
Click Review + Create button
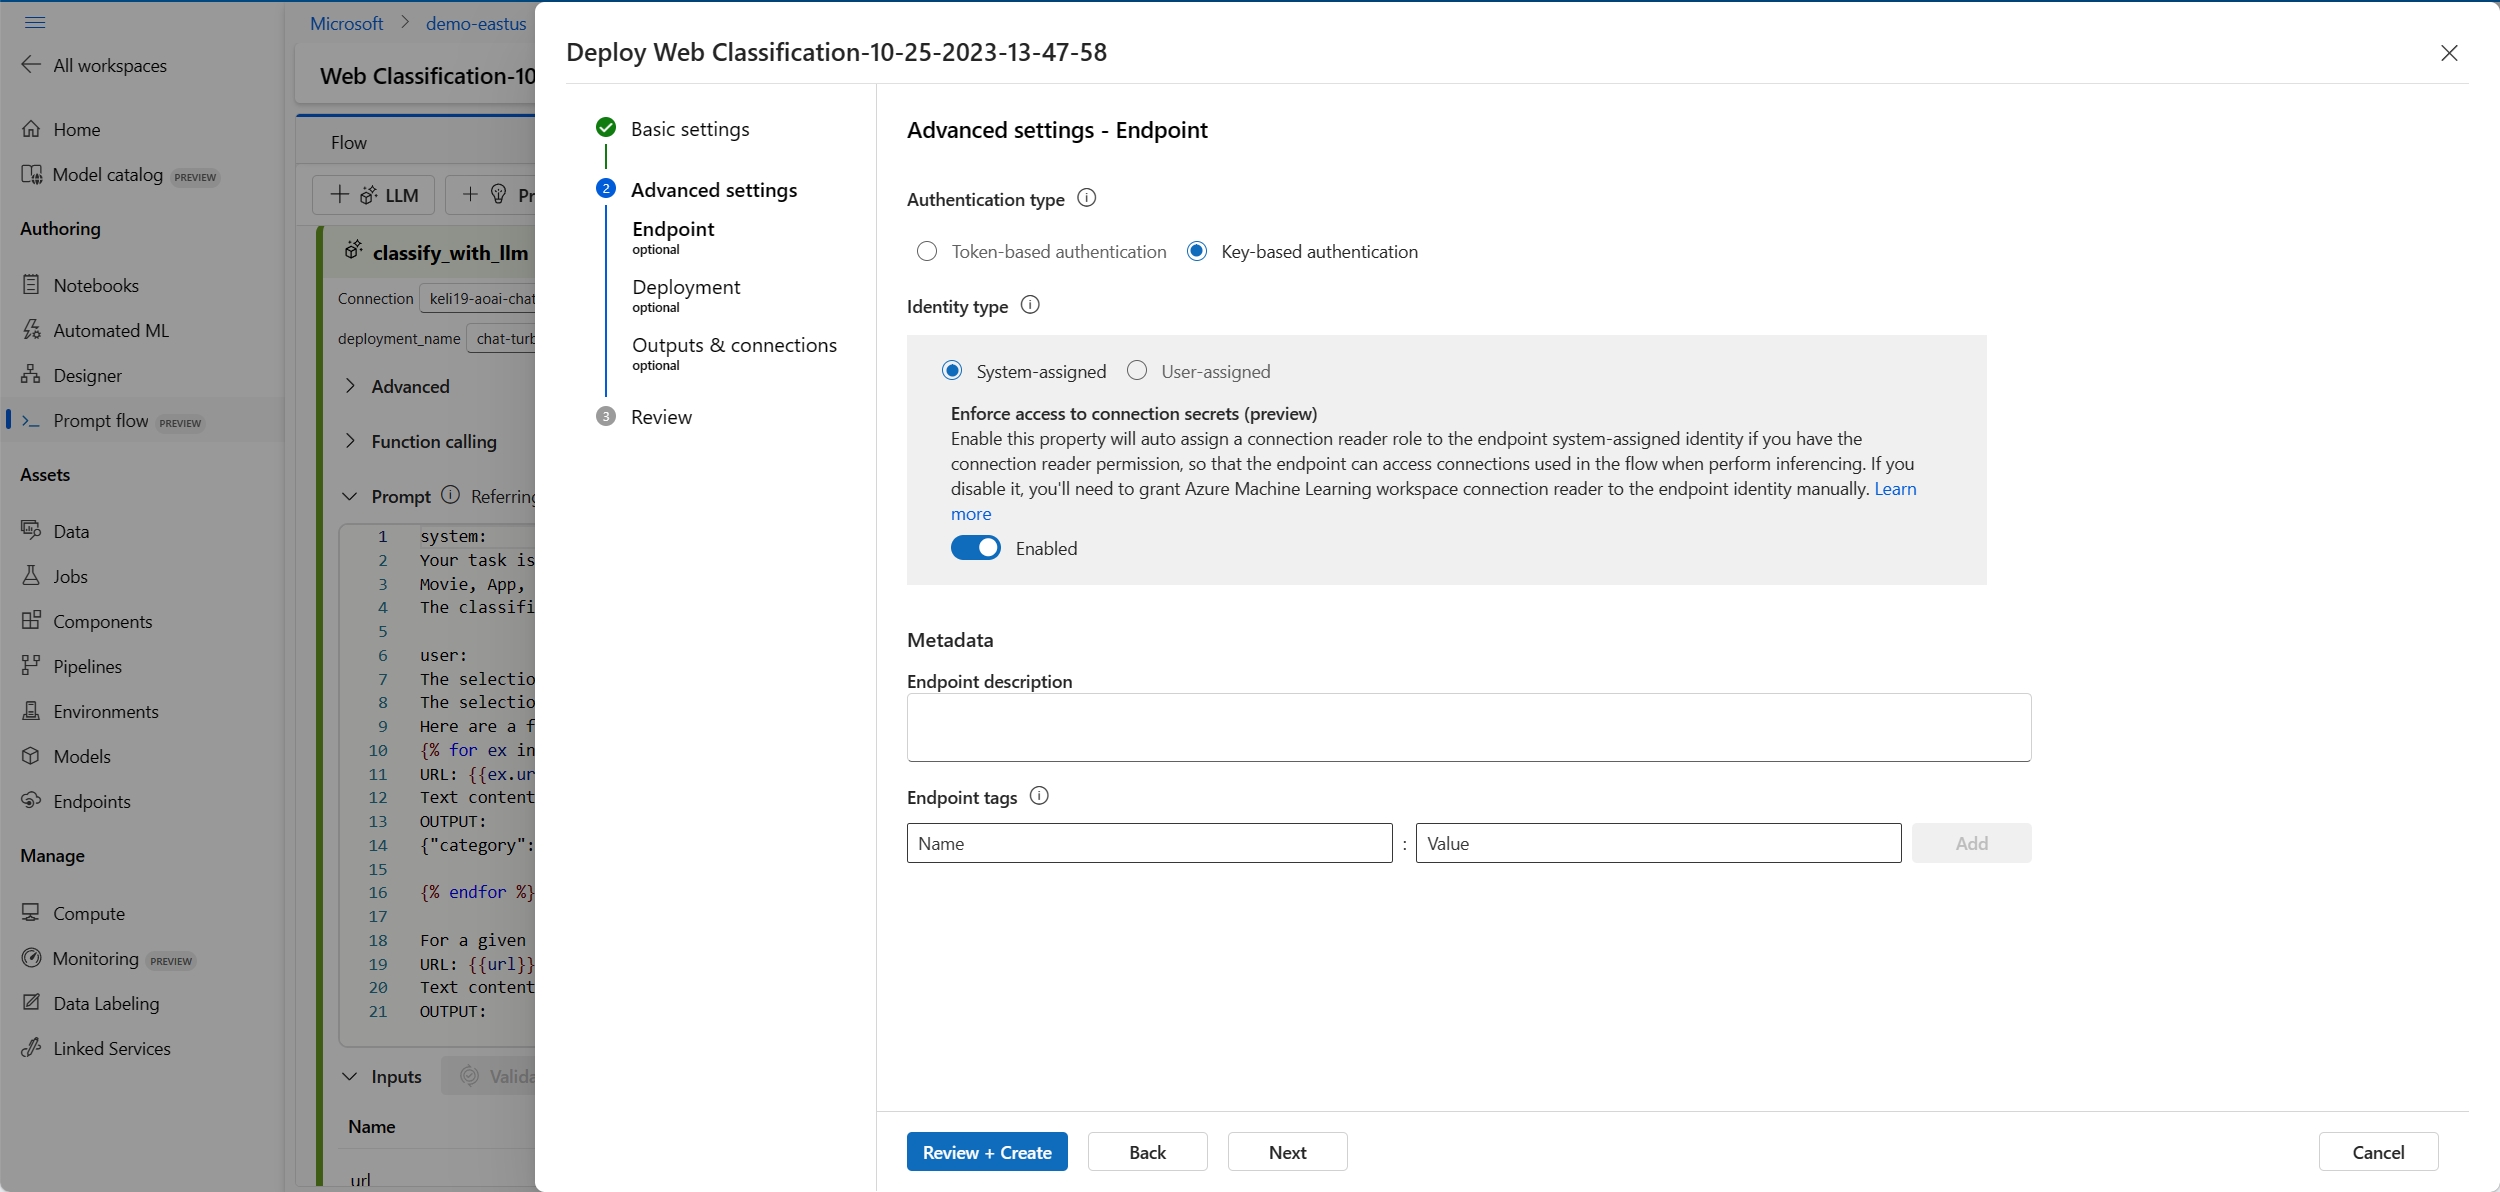(986, 1152)
